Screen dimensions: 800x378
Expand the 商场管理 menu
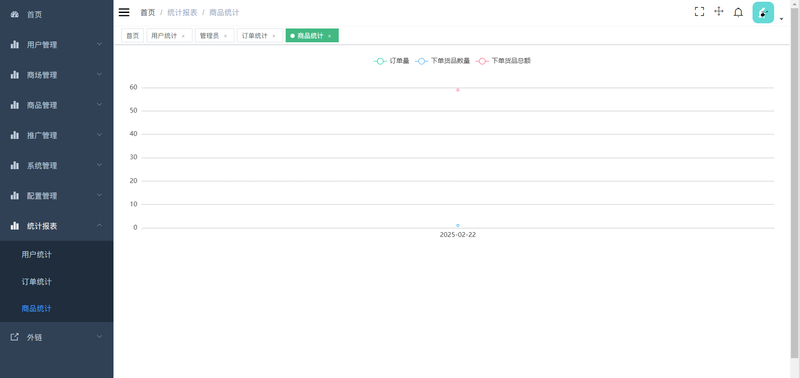click(x=57, y=75)
